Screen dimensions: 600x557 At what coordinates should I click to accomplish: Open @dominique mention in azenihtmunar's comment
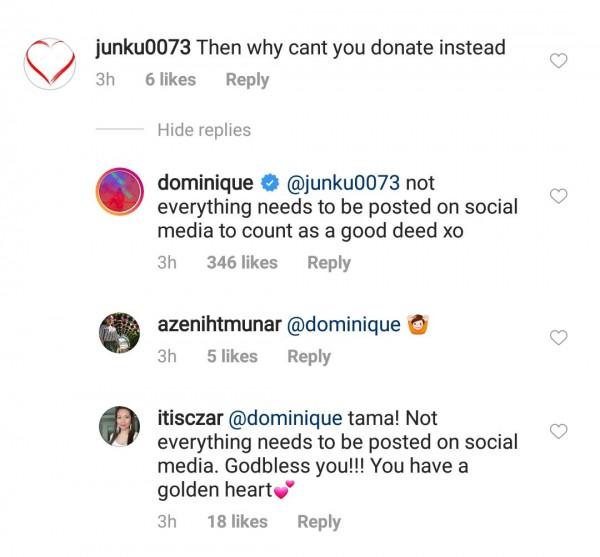(x=344, y=324)
